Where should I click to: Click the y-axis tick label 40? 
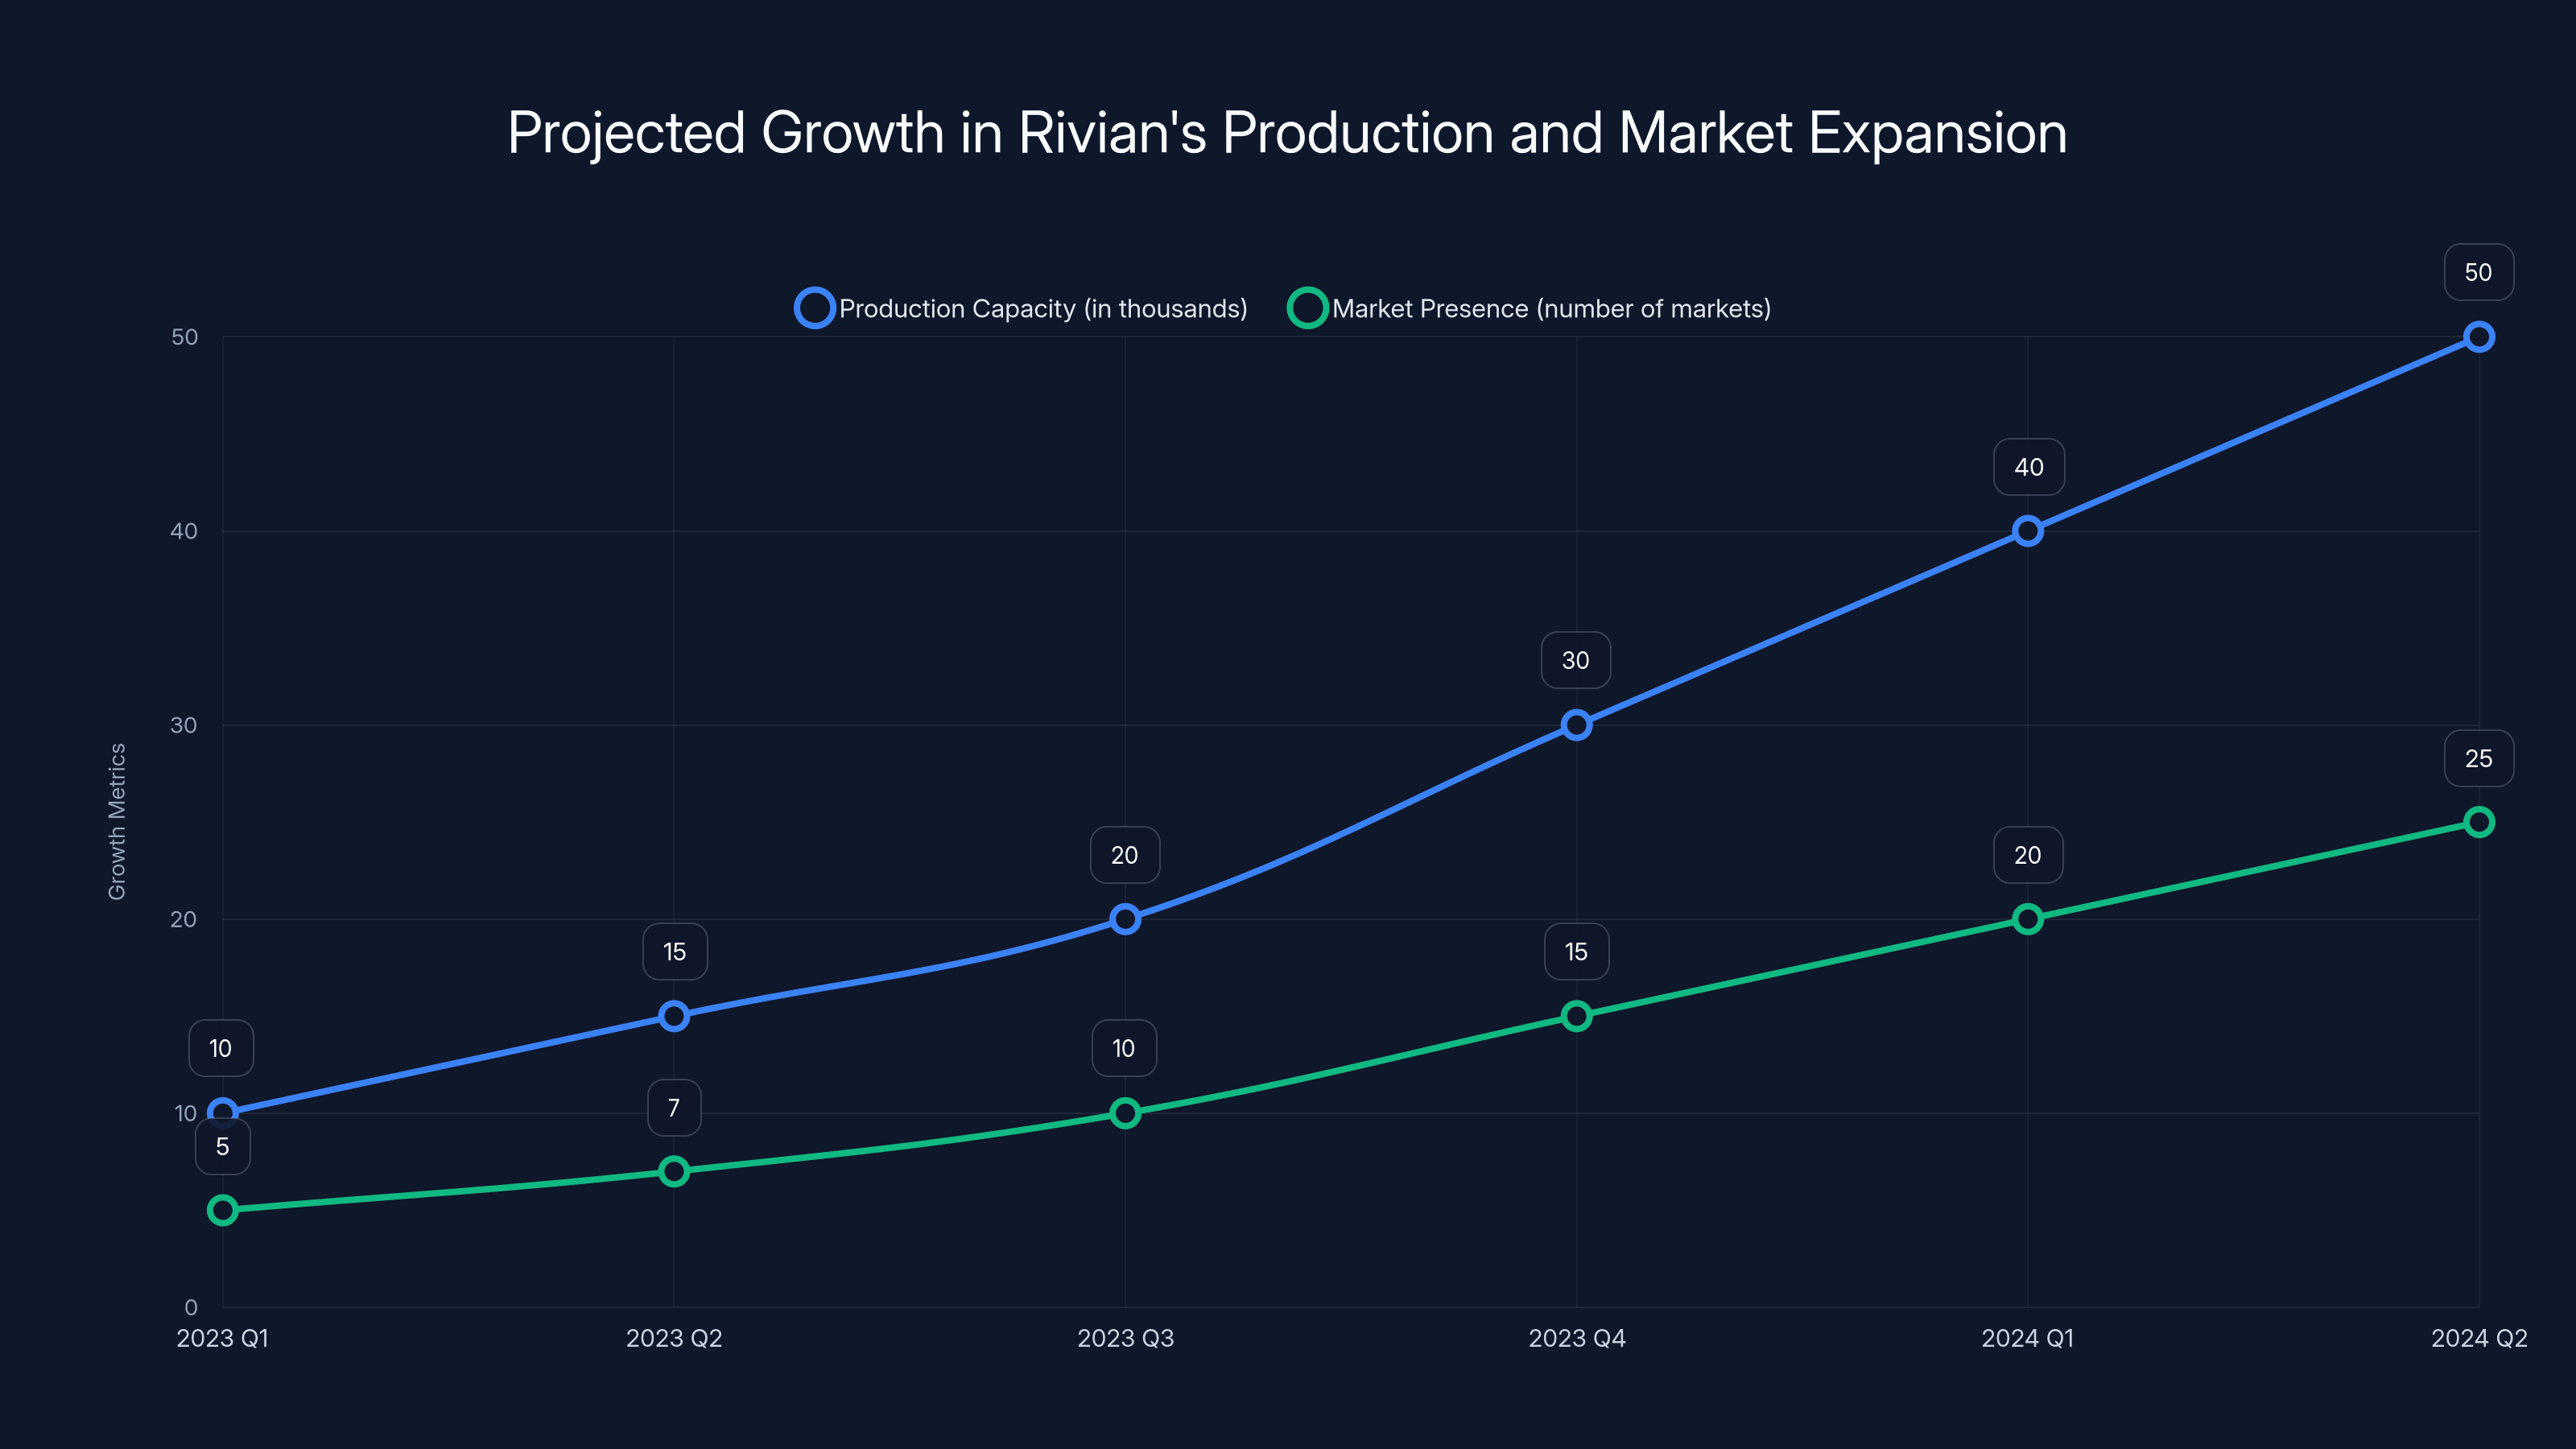click(184, 531)
